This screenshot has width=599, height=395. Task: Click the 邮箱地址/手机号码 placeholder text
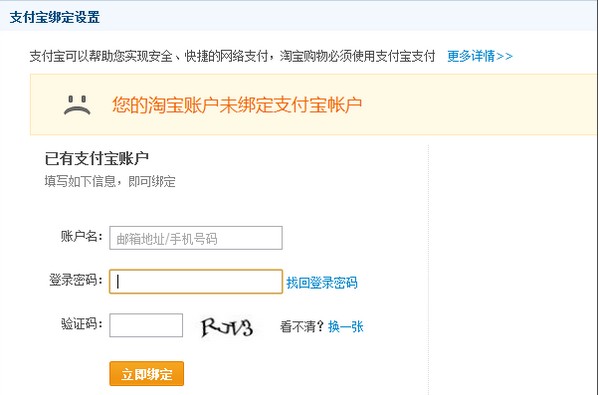167,239
